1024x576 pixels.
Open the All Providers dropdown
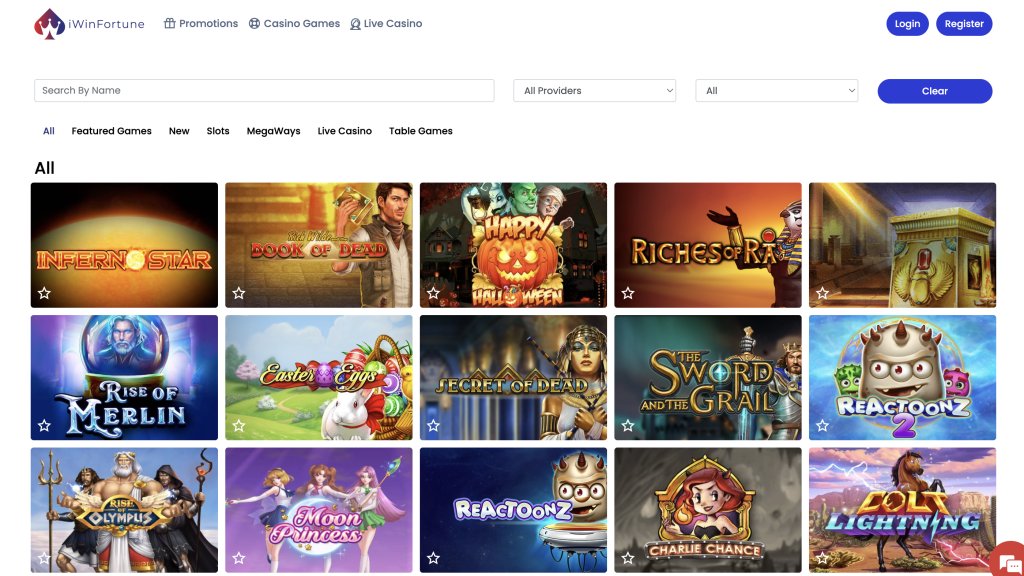click(594, 90)
